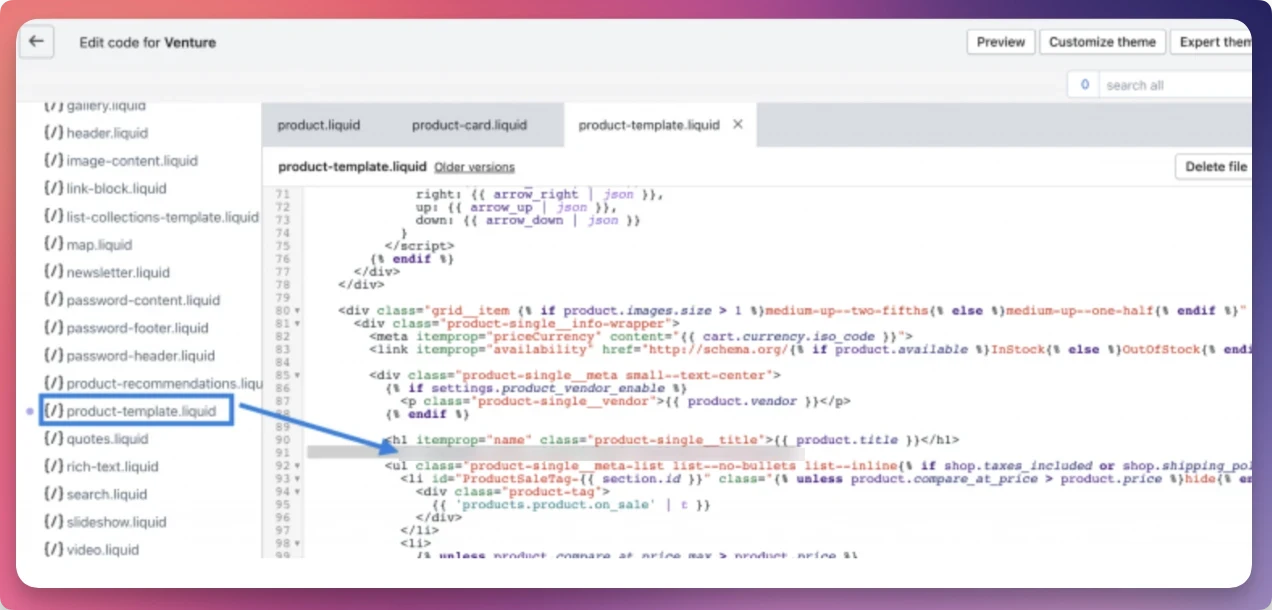Switch to the product-card.liquid tab
This screenshot has height=610, width=1272.
pos(469,125)
